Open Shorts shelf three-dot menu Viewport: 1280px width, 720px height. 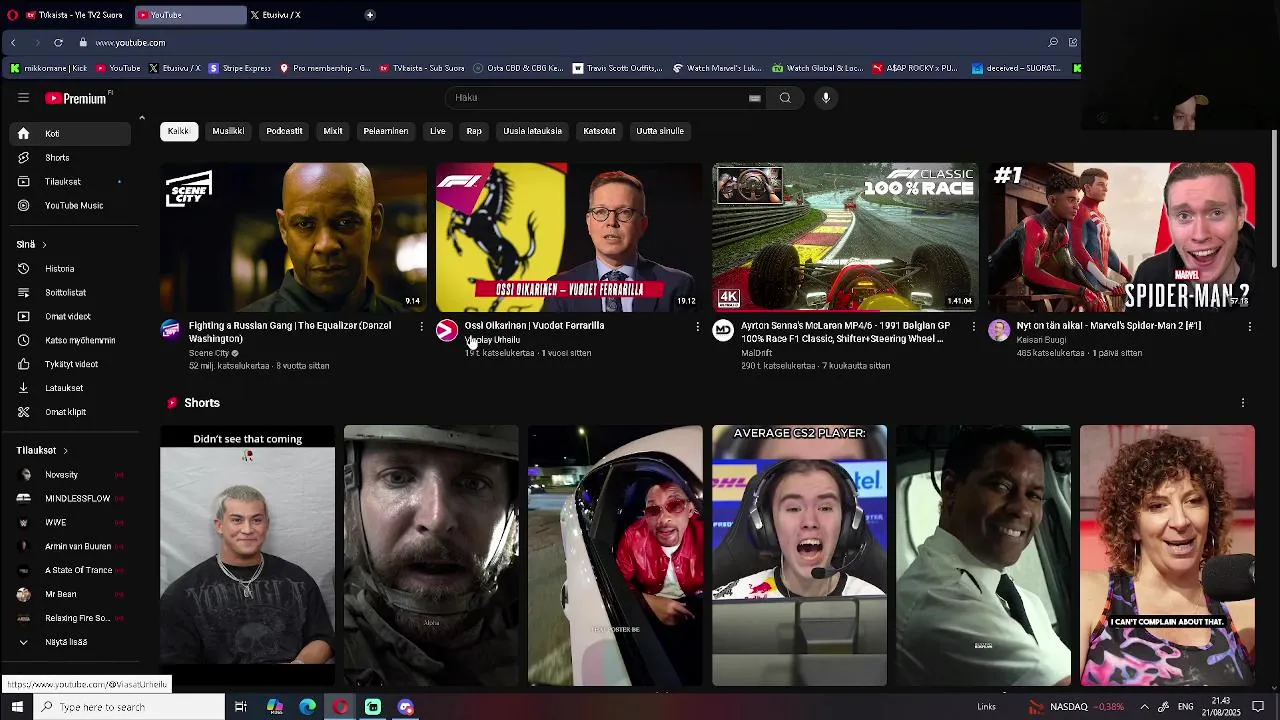(1243, 403)
